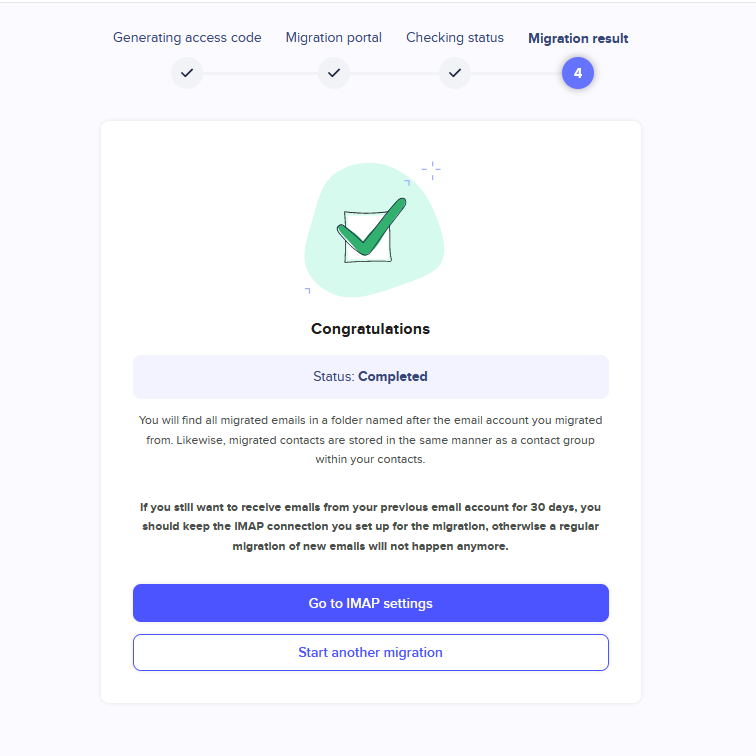The width and height of the screenshot is (756, 756).
Task: Select the Generating access code step label
Action: click(187, 38)
